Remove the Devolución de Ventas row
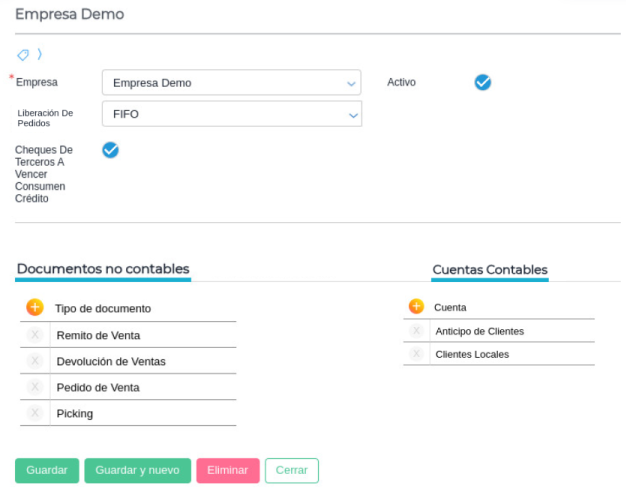Image resolution: width=626 pixels, height=491 pixels. 35,361
